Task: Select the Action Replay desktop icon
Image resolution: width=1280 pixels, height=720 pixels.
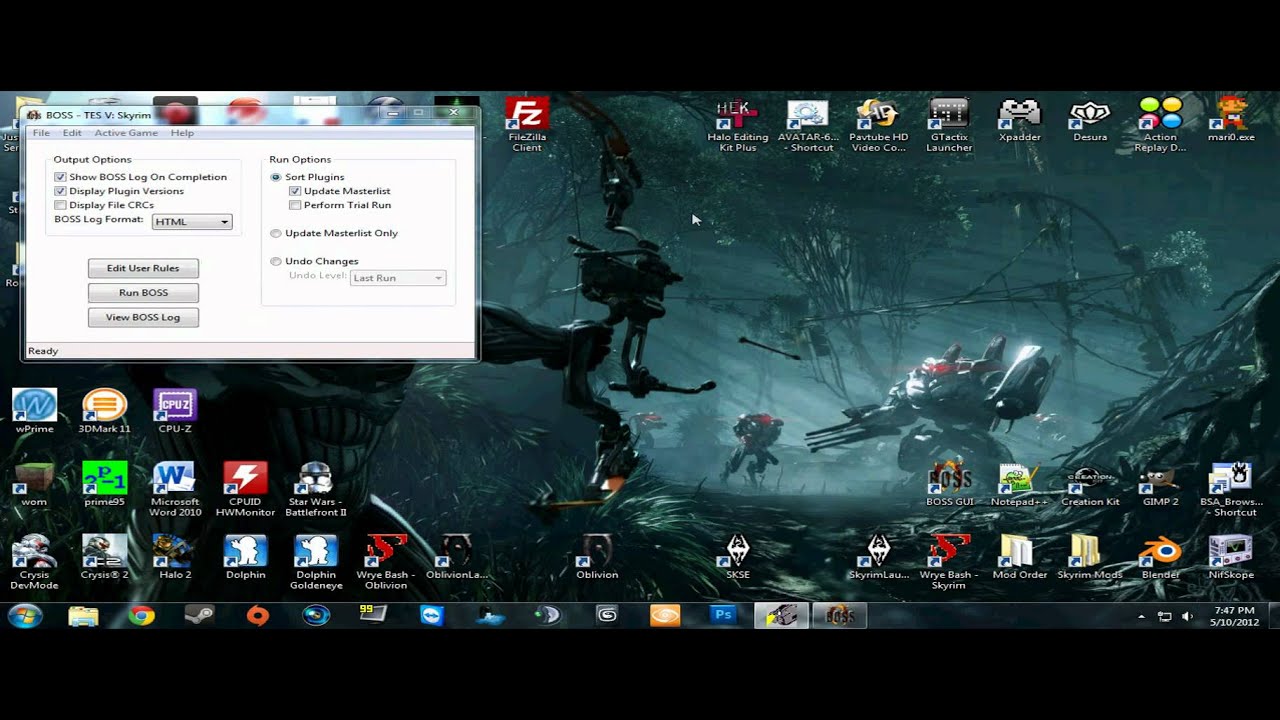Action: click(1160, 124)
